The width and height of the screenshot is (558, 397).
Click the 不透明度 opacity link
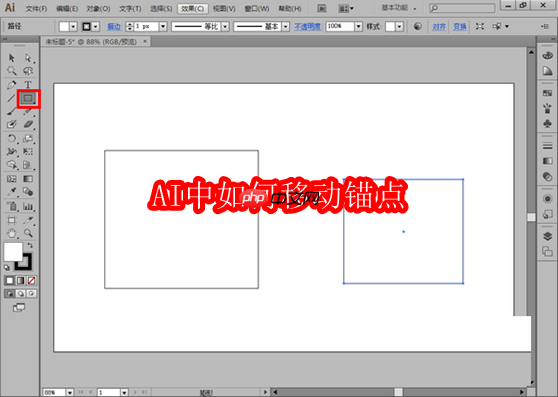point(308,27)
